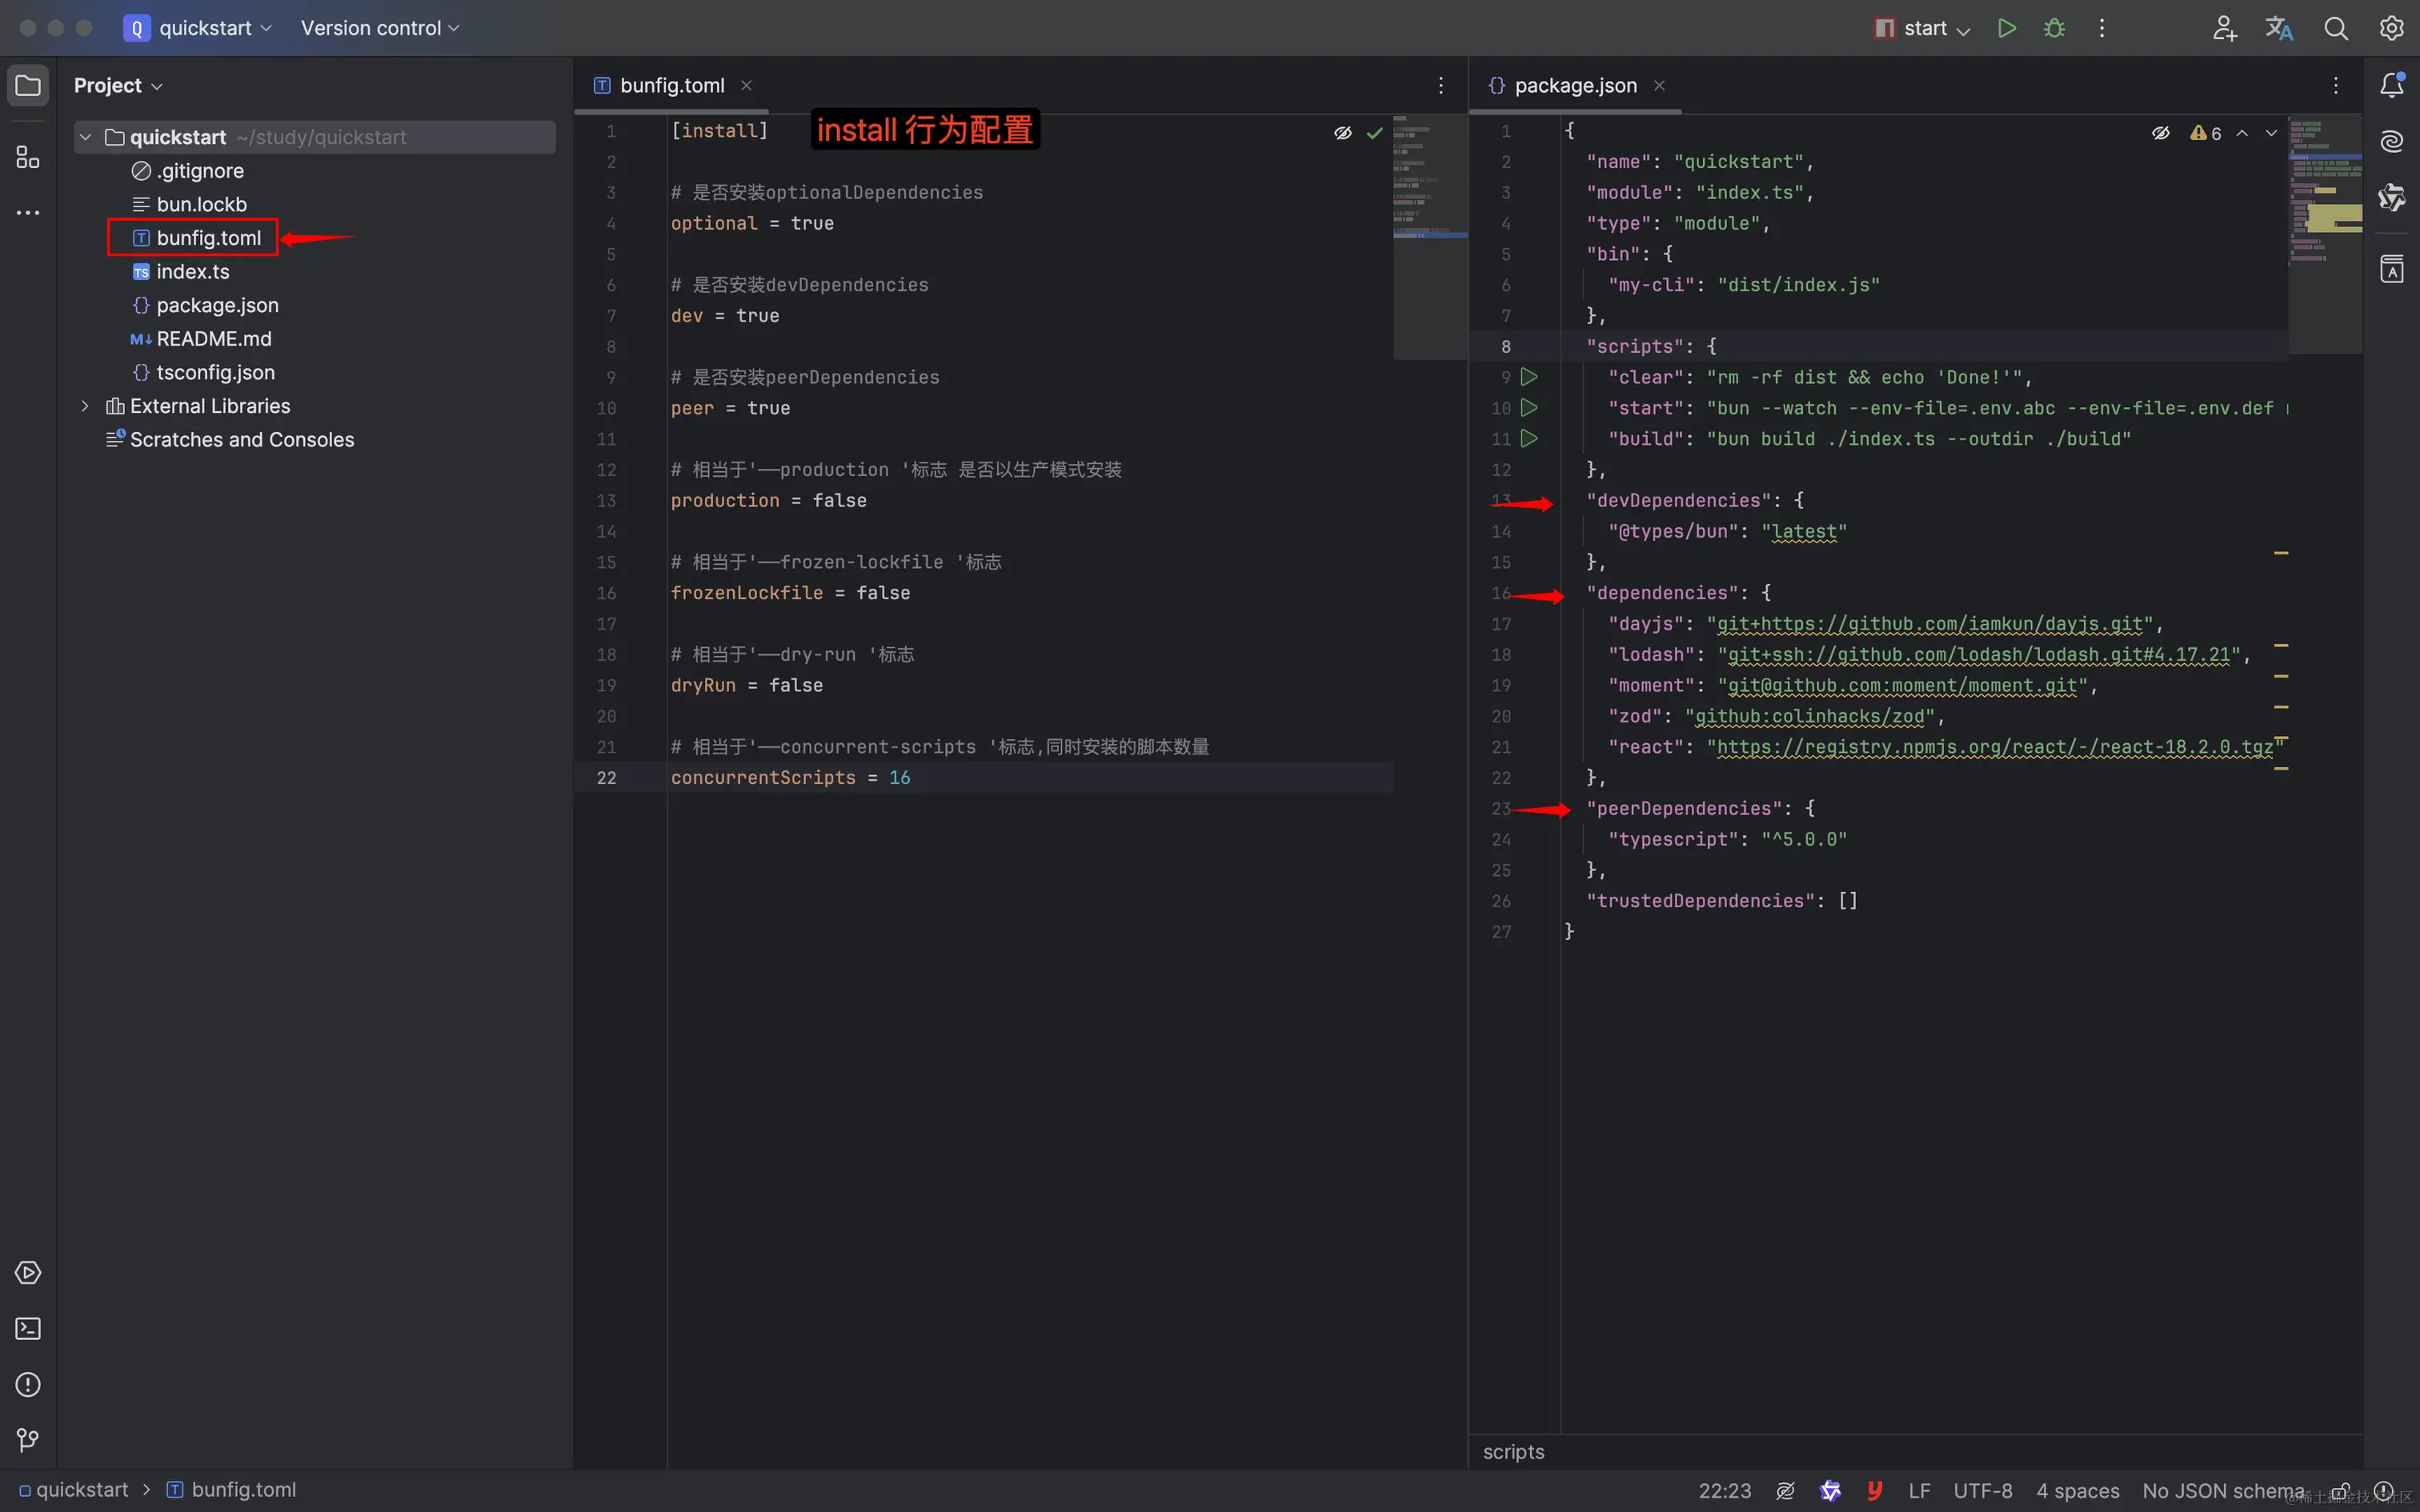Image resolution: width=2420 pixels, height=1512 pixels.
Task: Open the AI Assistant spiral icon
Action: tap(2392, 141)
